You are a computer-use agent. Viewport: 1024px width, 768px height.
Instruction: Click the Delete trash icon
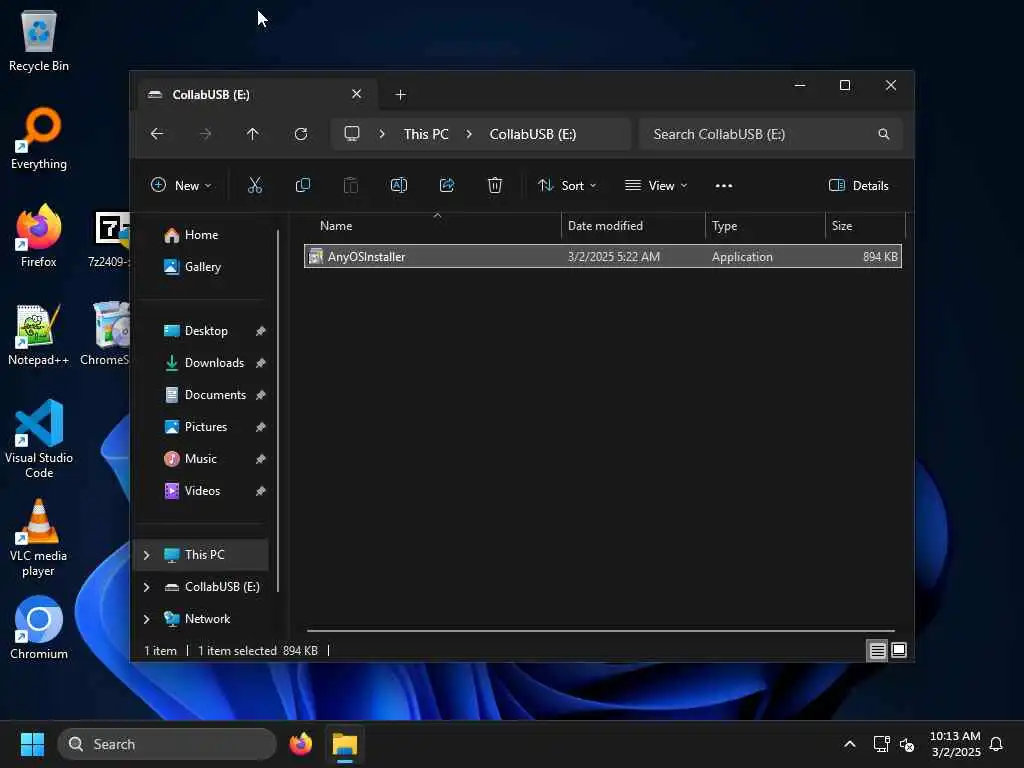(495, 185)
